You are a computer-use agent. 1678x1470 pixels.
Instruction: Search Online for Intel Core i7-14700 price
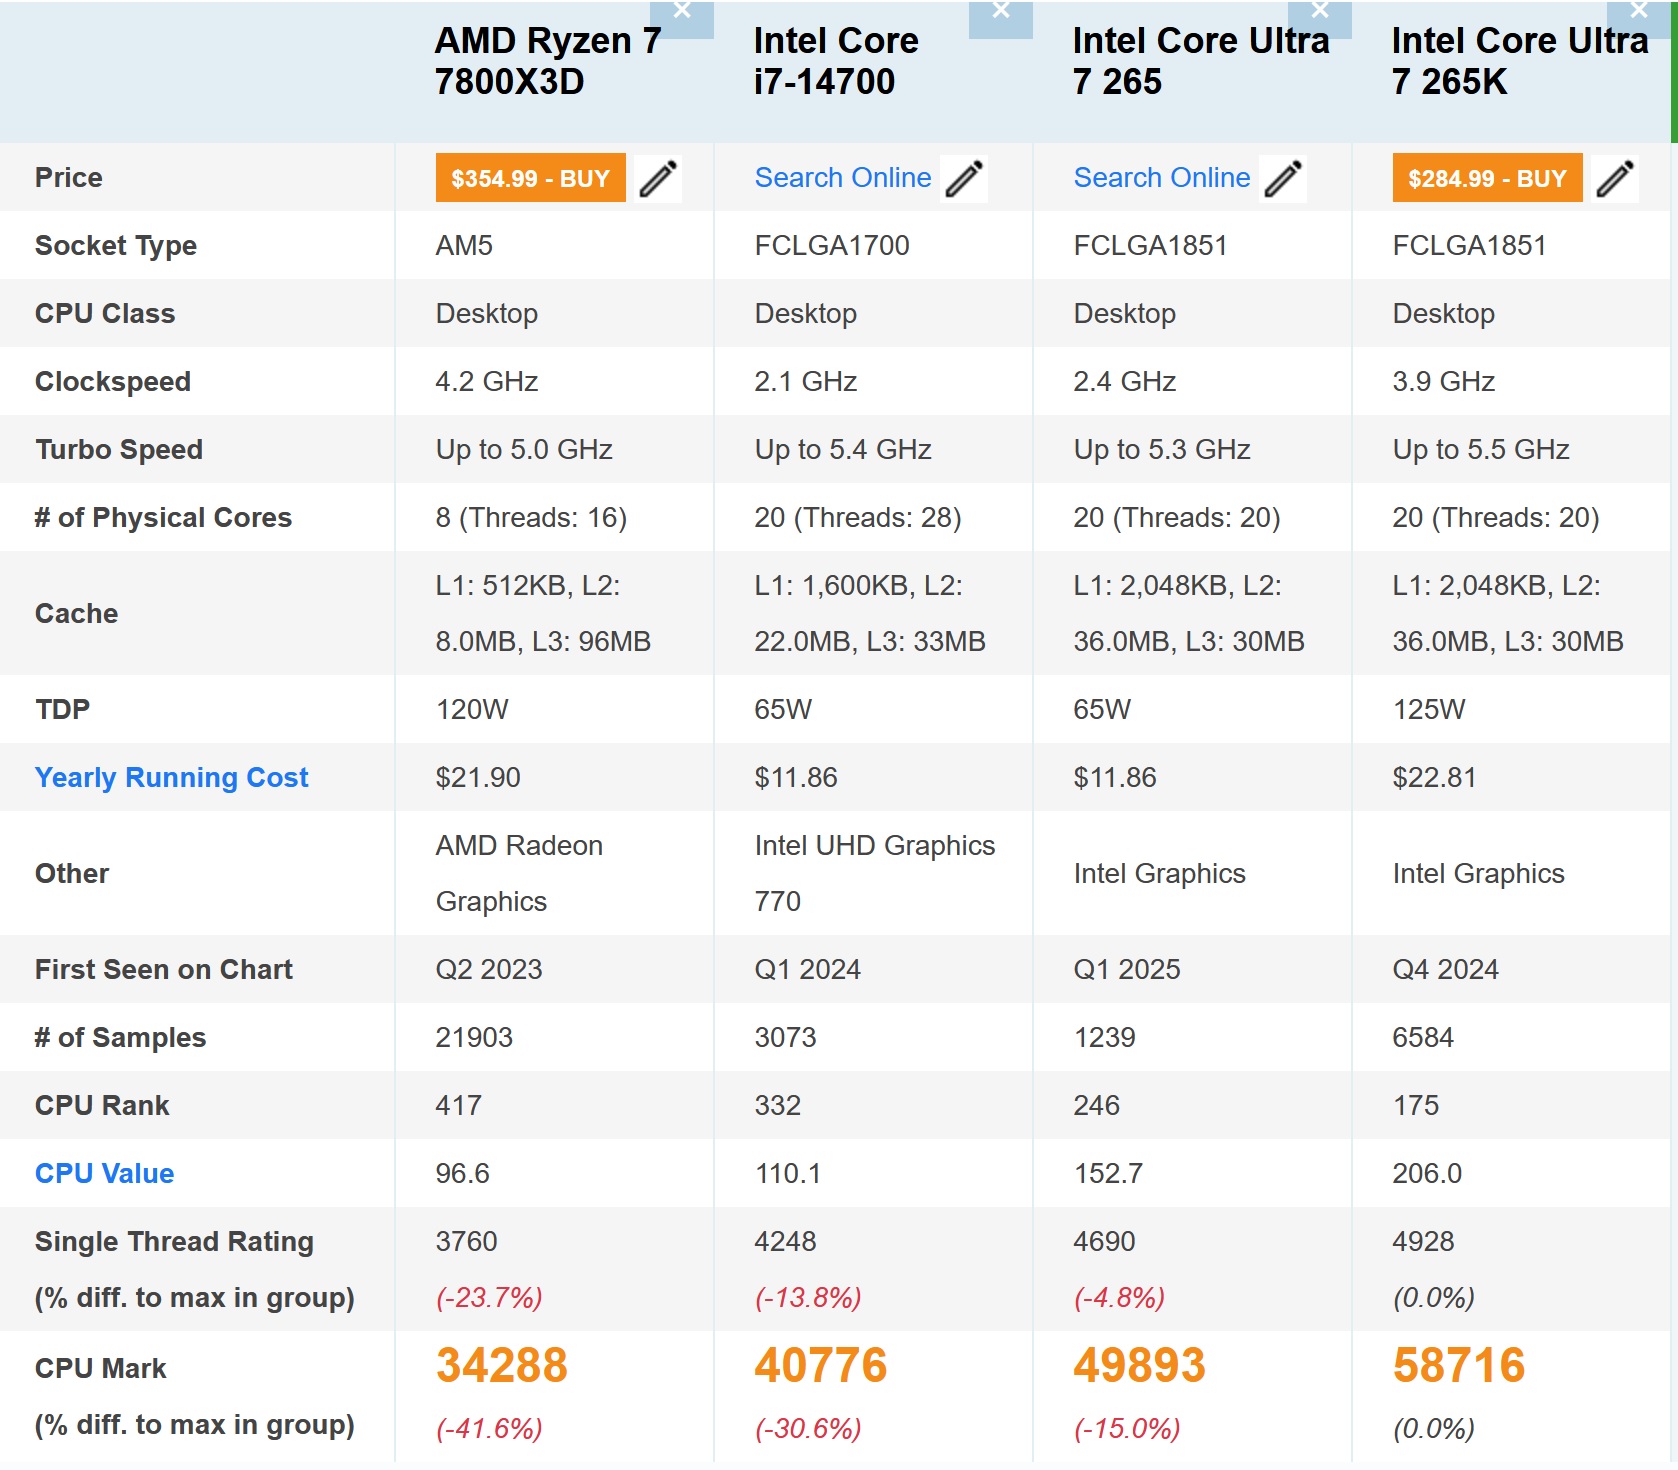coord(843,178)
